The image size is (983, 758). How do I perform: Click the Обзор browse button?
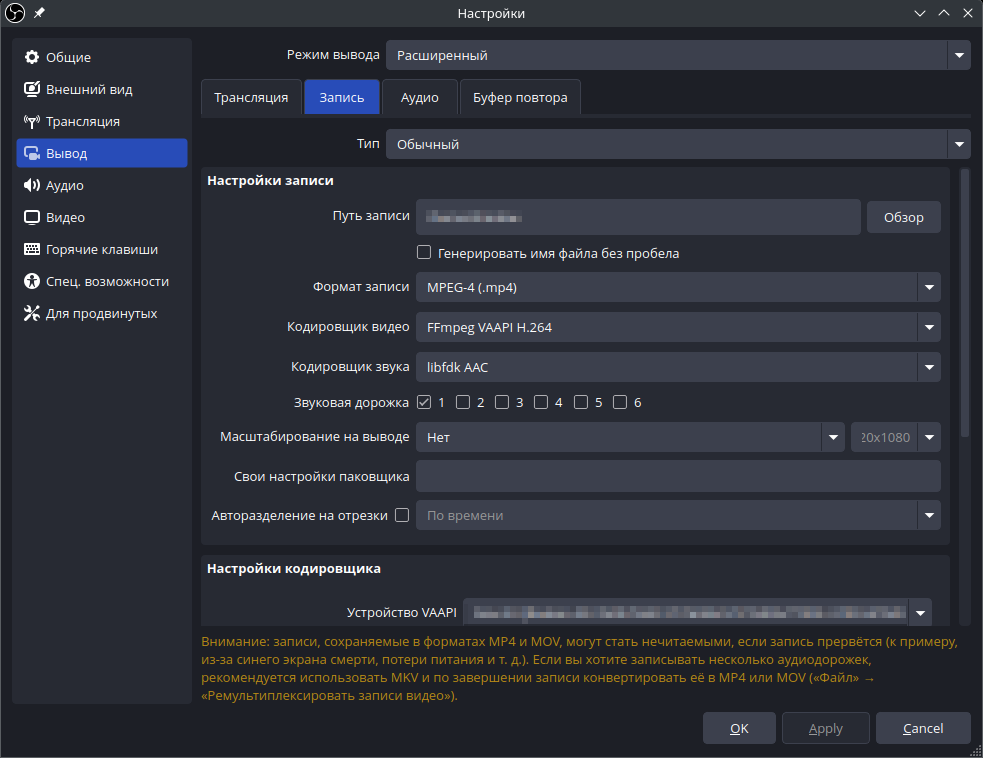coord(903,217)
